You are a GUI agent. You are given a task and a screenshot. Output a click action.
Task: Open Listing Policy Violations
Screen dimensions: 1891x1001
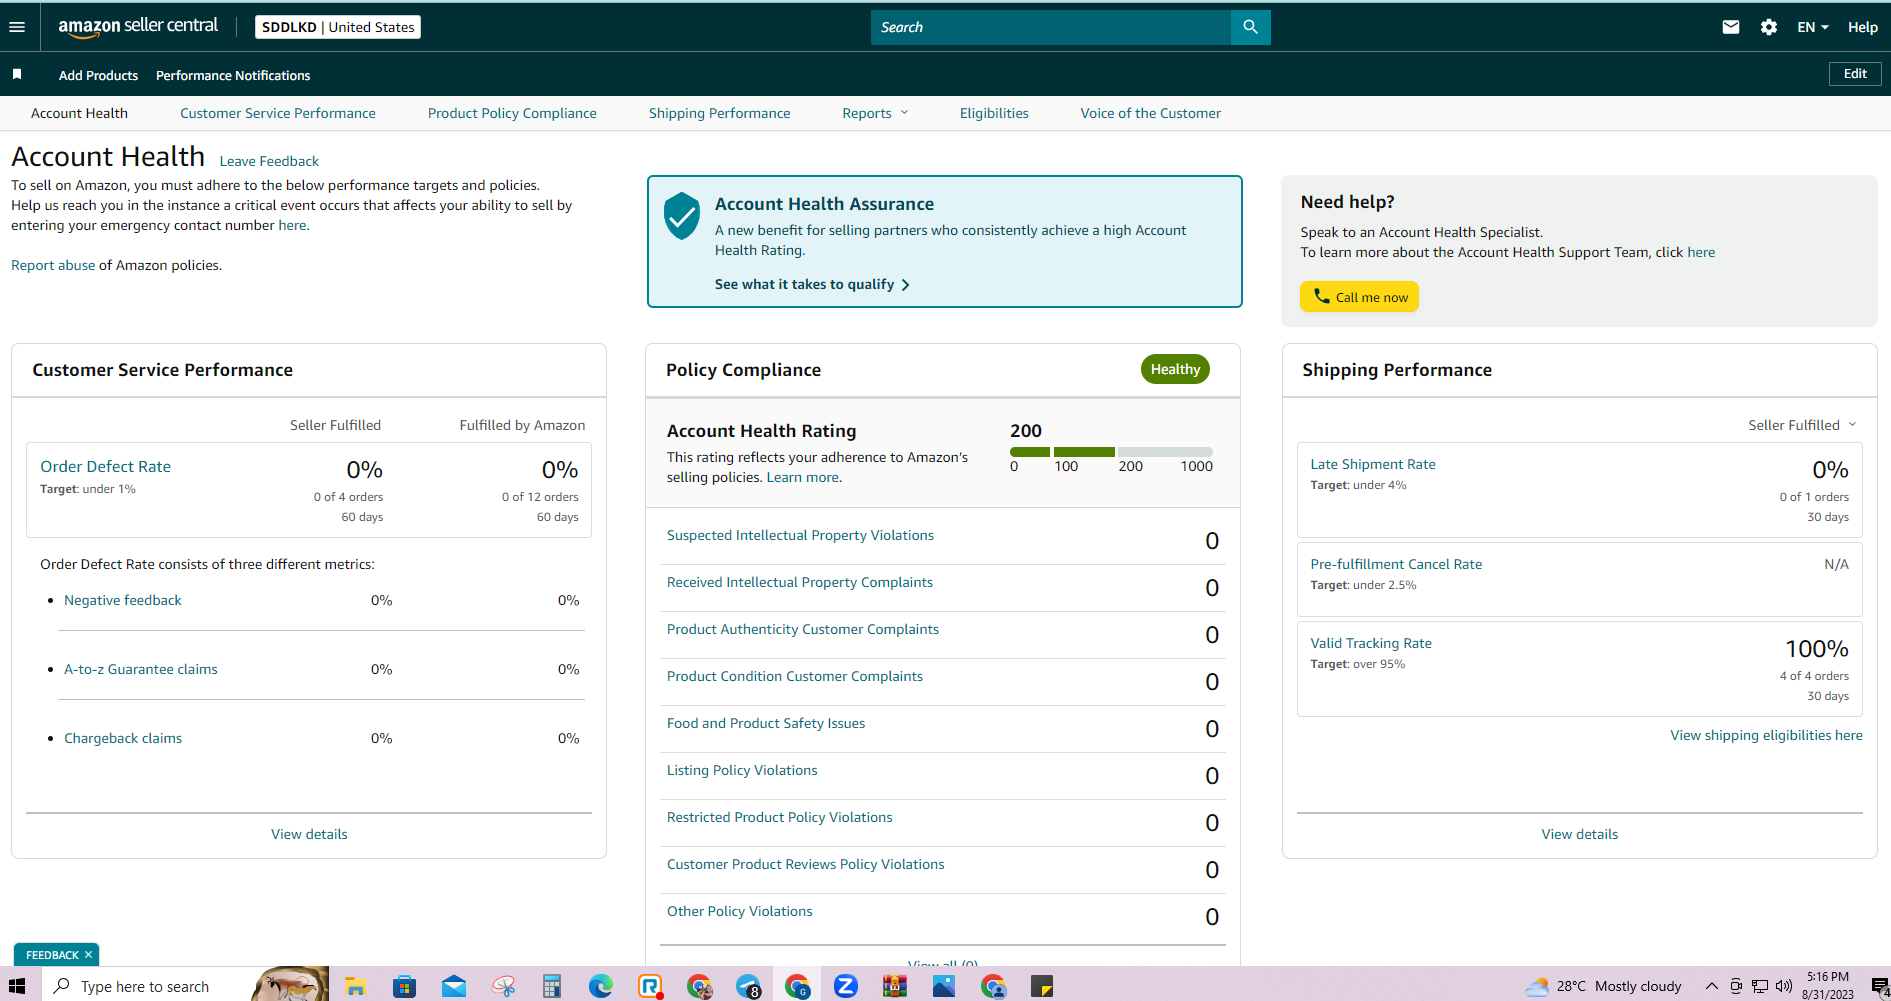742,770
